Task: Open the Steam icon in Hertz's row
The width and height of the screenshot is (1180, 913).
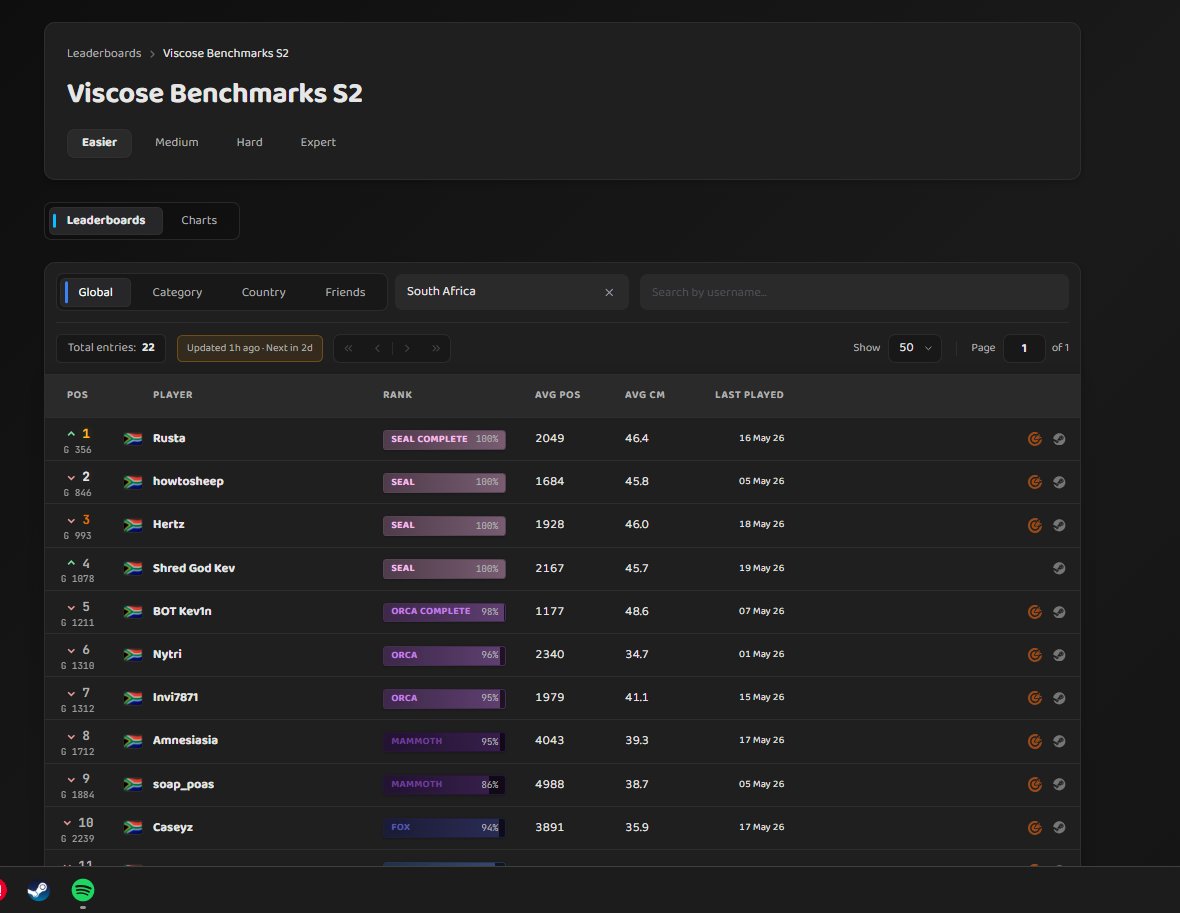Action: tap(1059, 525)
